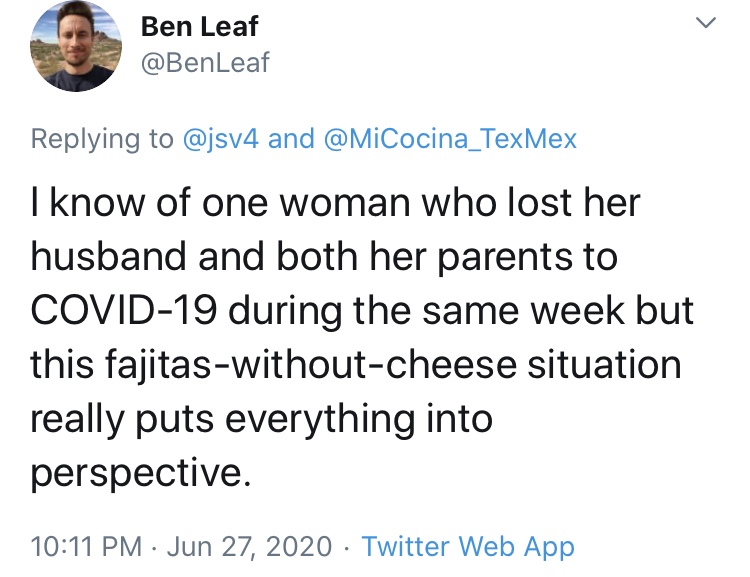Image resolution: width=750 pixels, height=577 pixels.
Task: Select the Jun 27, 2020 date
Action: coord(249,546)
